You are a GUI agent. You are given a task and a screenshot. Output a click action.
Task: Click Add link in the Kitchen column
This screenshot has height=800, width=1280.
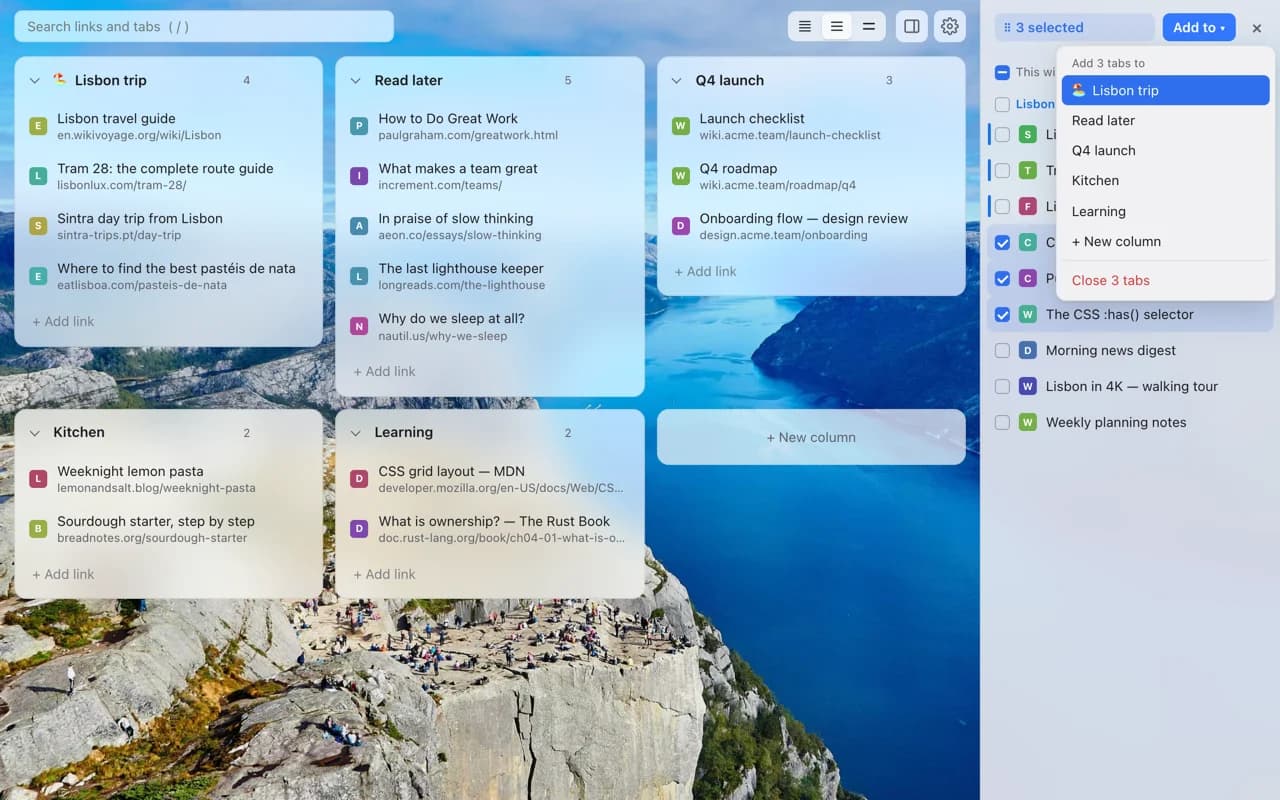pyautogui.click(x=63, y=574)
